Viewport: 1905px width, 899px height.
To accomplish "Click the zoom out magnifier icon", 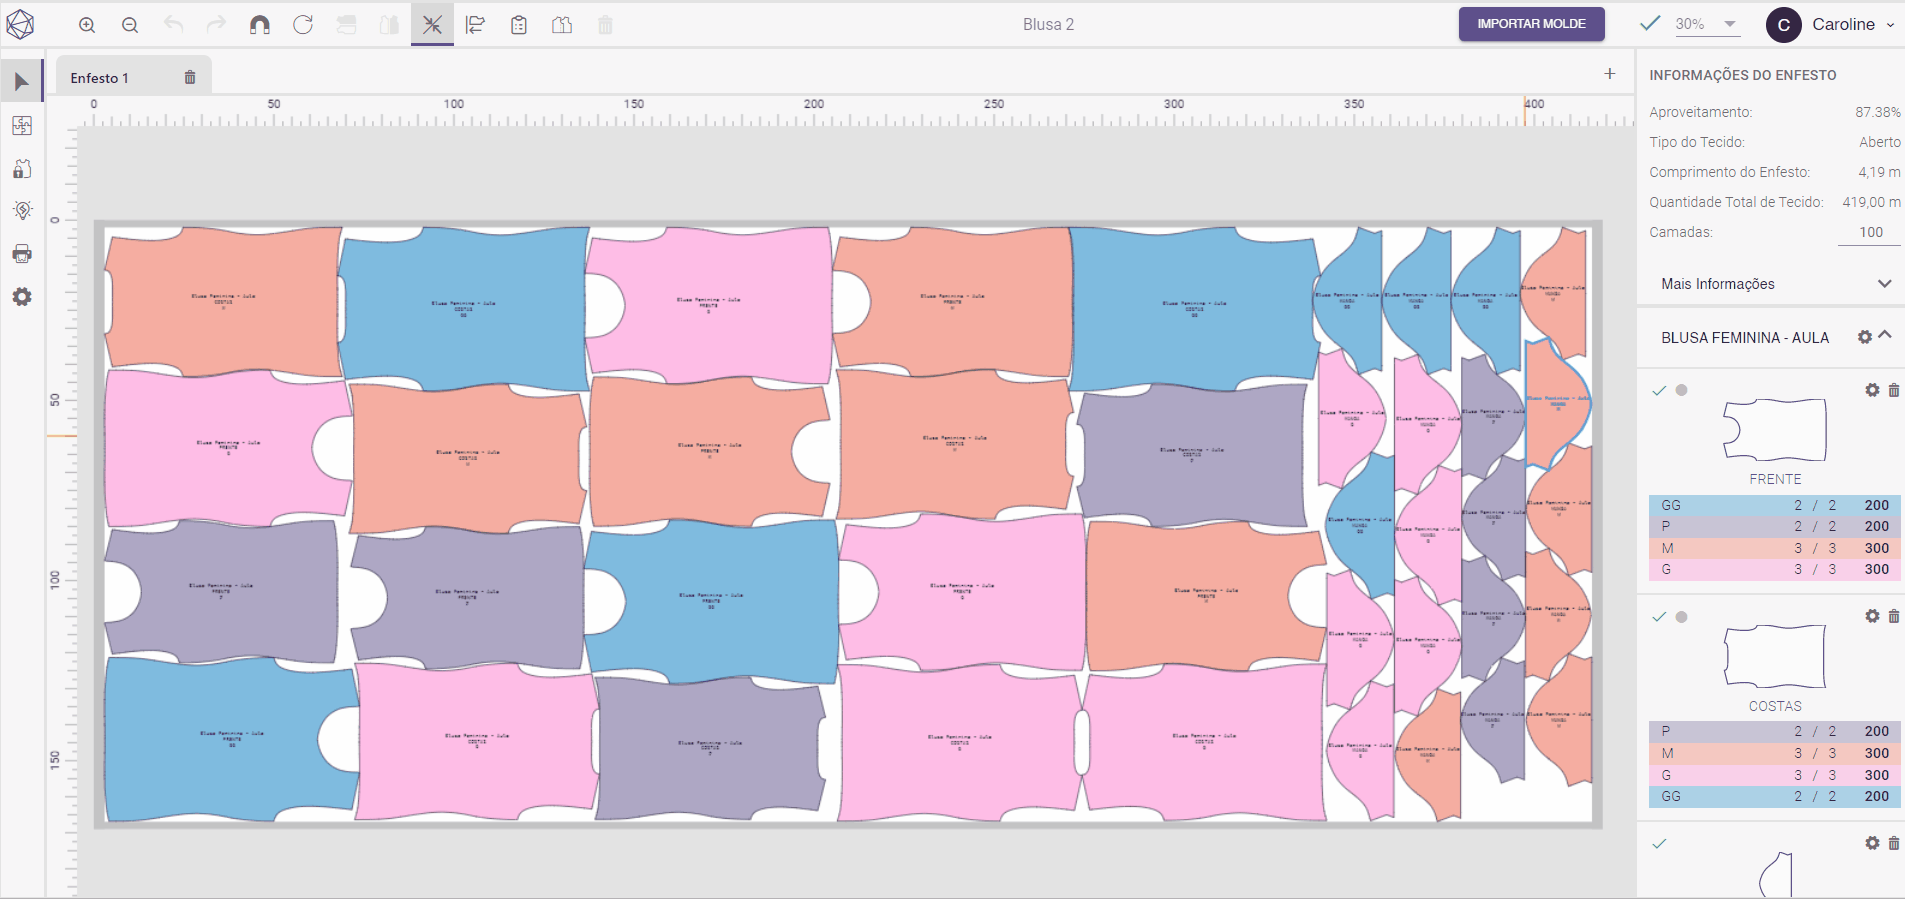I will pos(130,25).
